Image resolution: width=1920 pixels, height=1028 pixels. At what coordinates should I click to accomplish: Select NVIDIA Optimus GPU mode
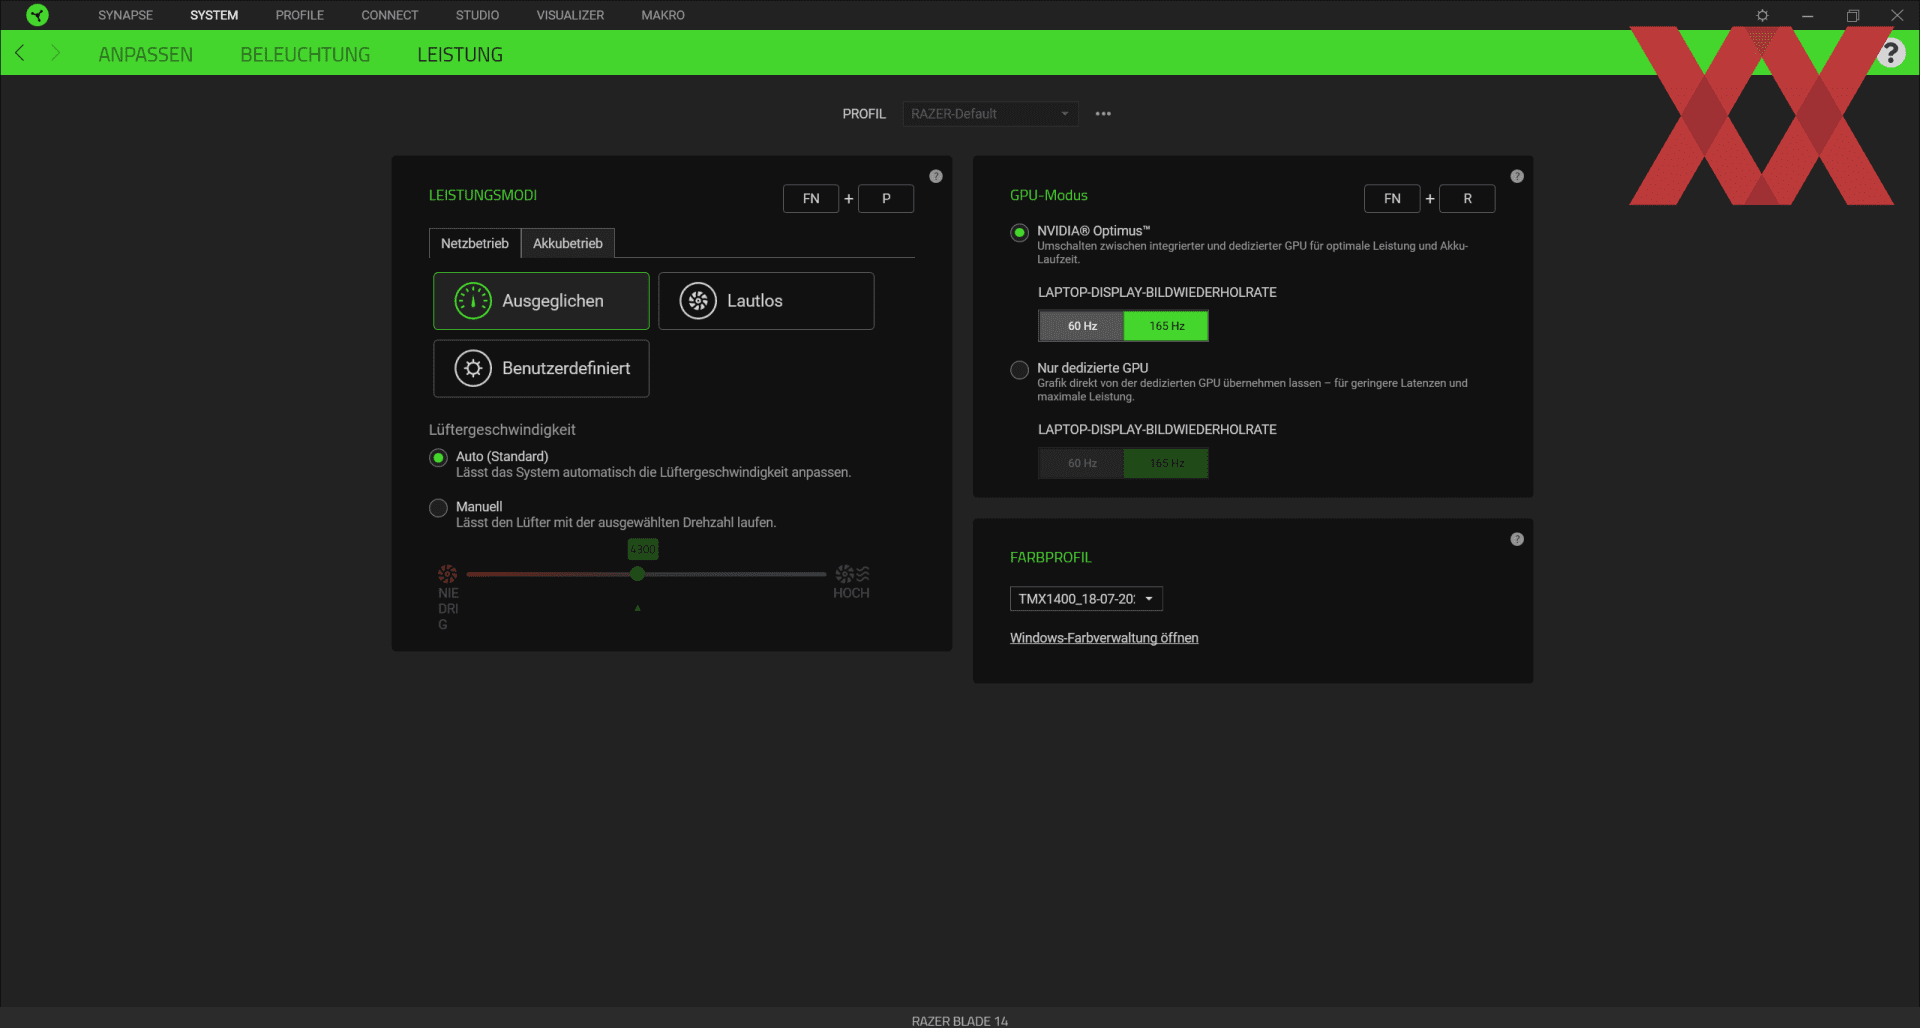[x=1019, y=233]
